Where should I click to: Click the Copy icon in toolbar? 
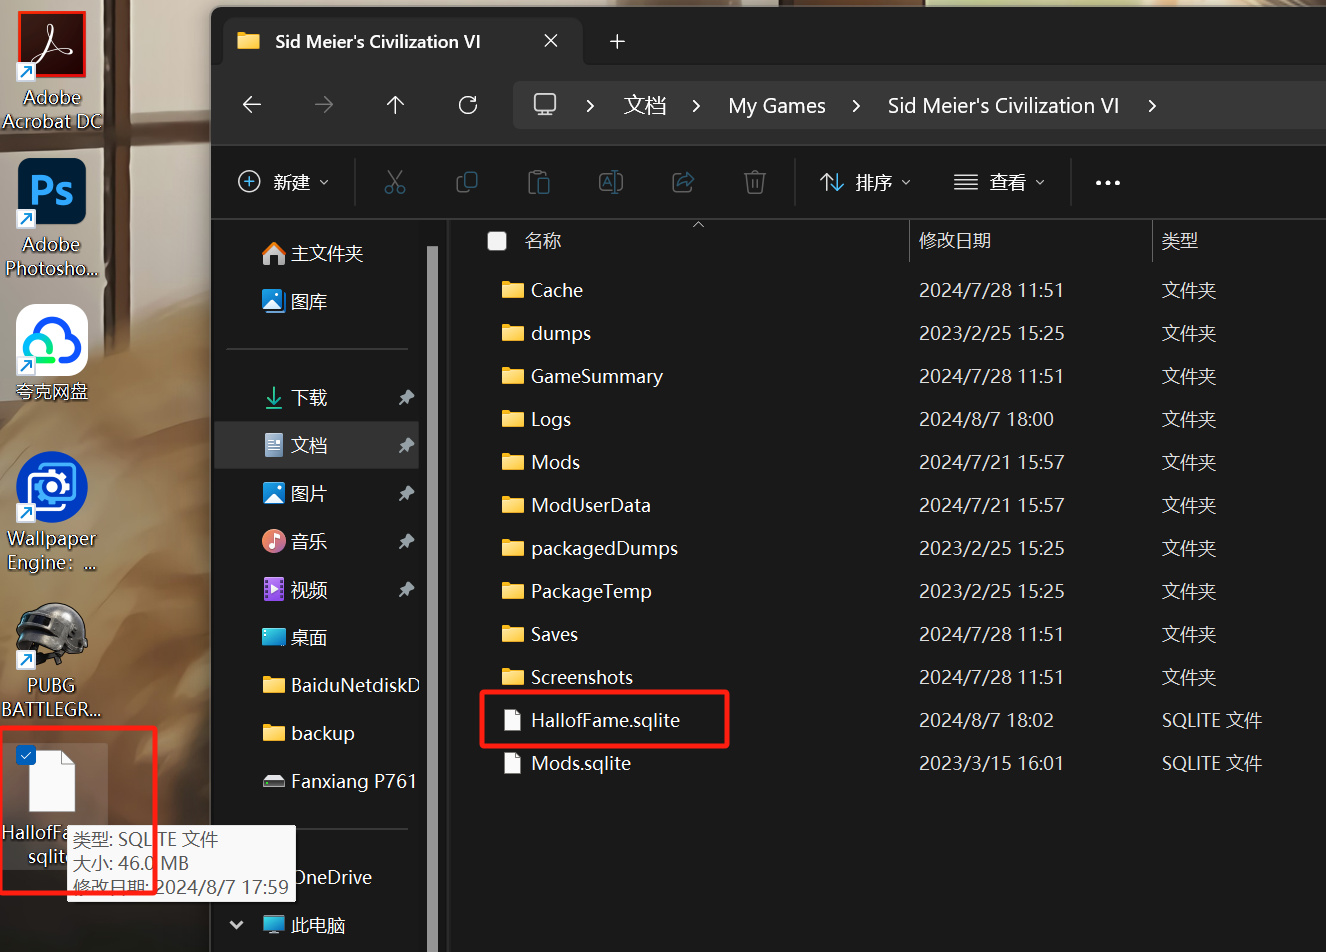click(x=467, y=182)
